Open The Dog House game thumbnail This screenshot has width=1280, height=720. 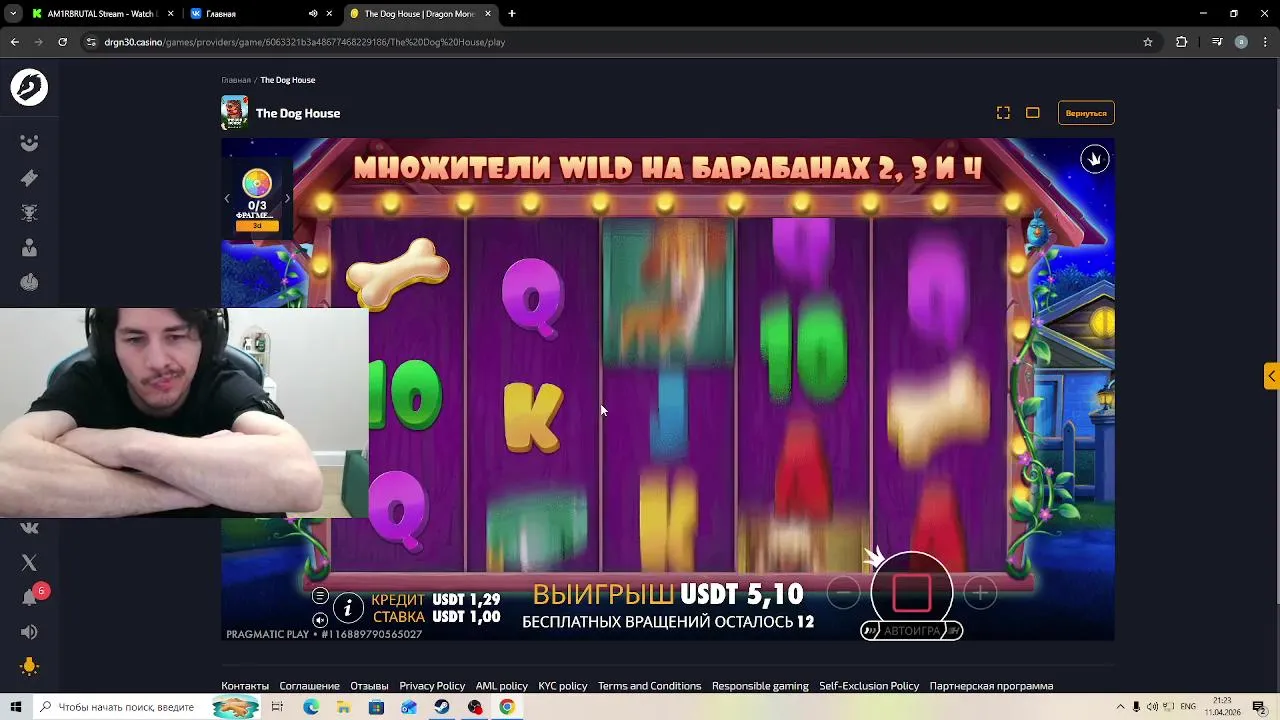[x=235, y=113]
